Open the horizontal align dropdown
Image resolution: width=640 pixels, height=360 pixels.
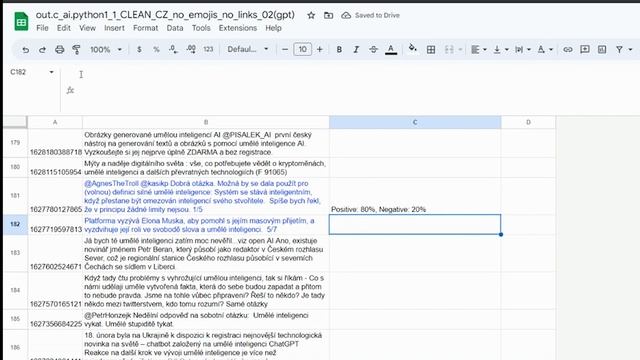tap(478, 50)
